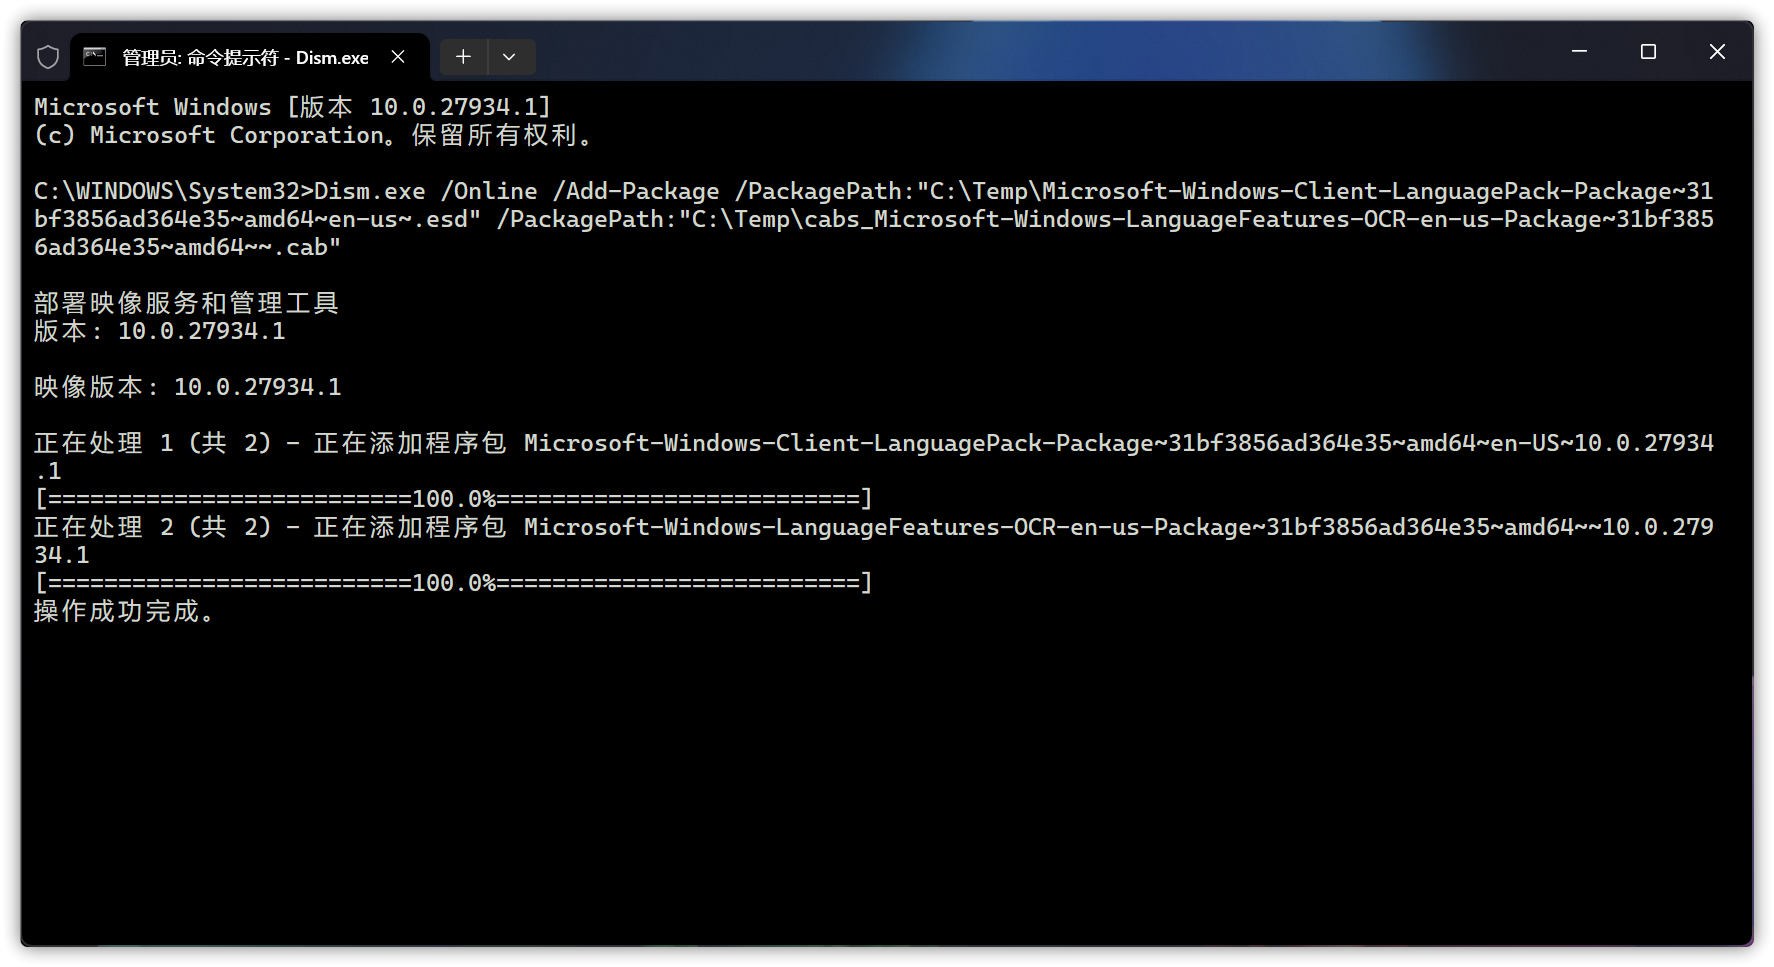Open a new terminal tab with the plus icon

tap(462, 57)
